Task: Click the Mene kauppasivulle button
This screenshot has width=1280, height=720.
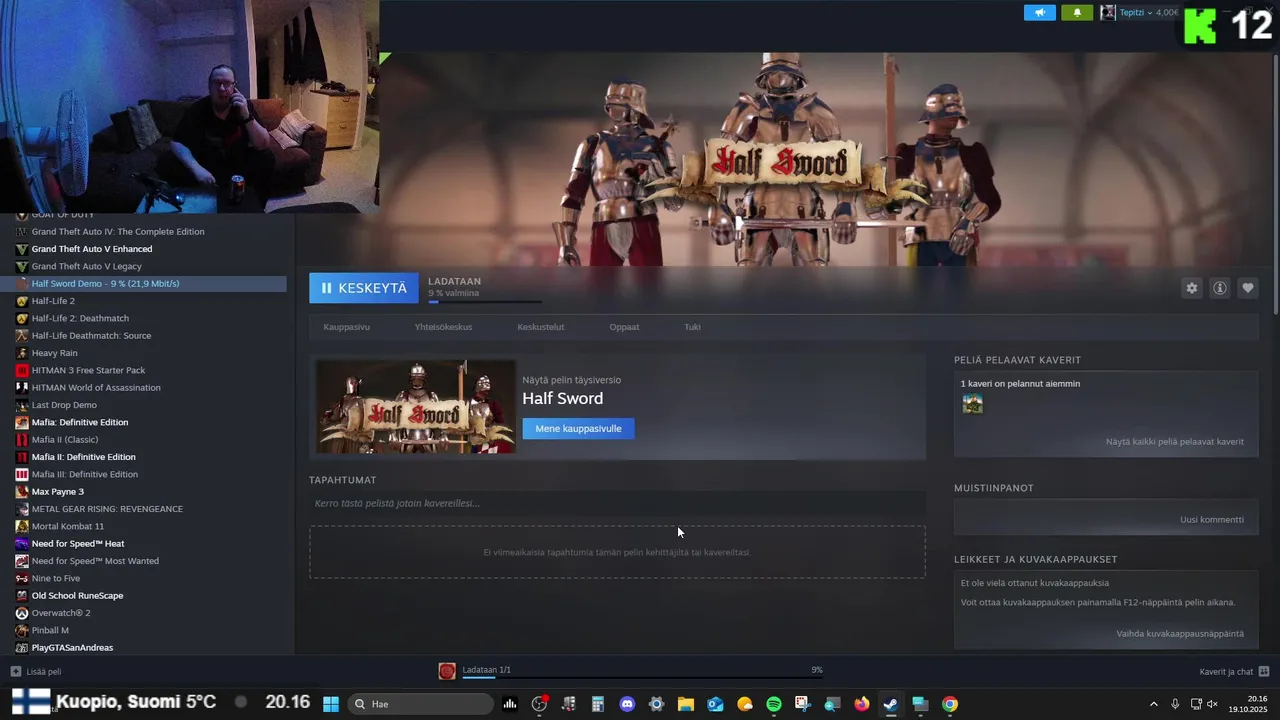Action: [578, 429]
